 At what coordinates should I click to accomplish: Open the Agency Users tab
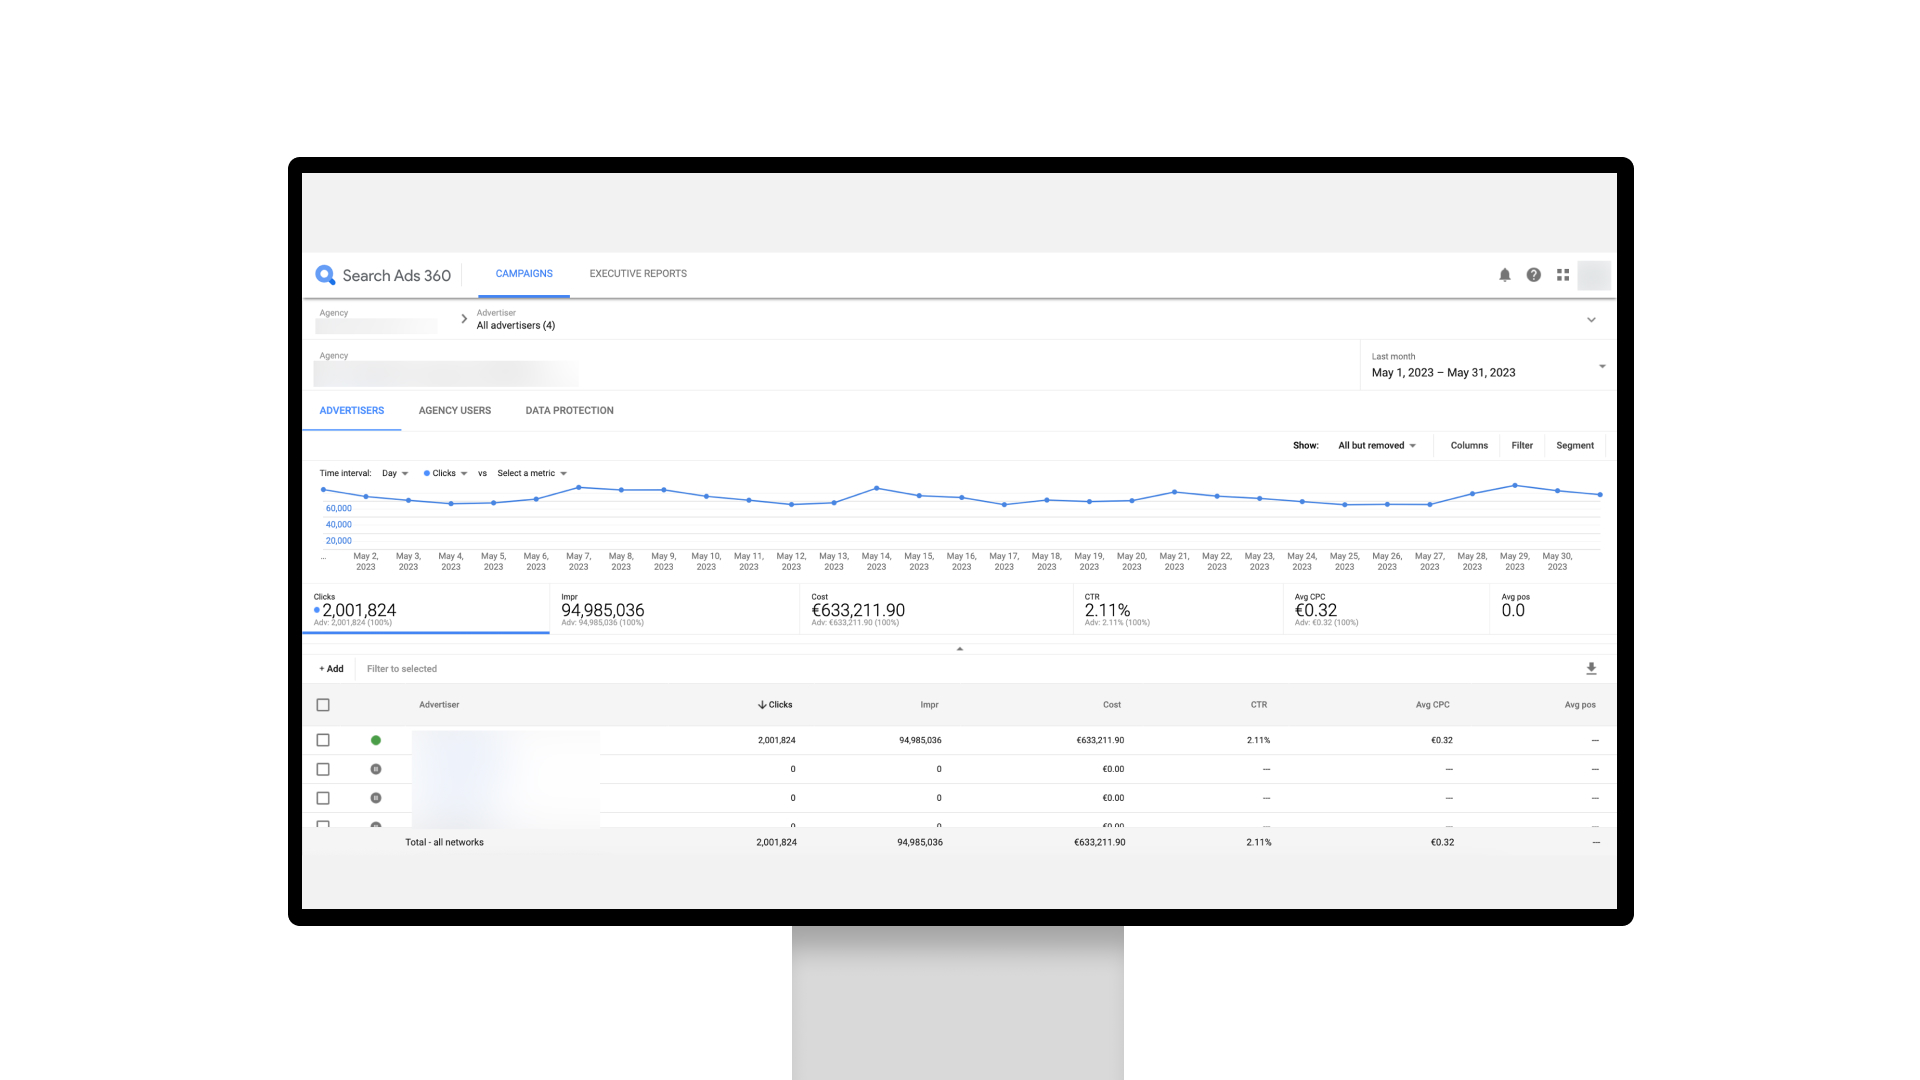pos(454,411)
